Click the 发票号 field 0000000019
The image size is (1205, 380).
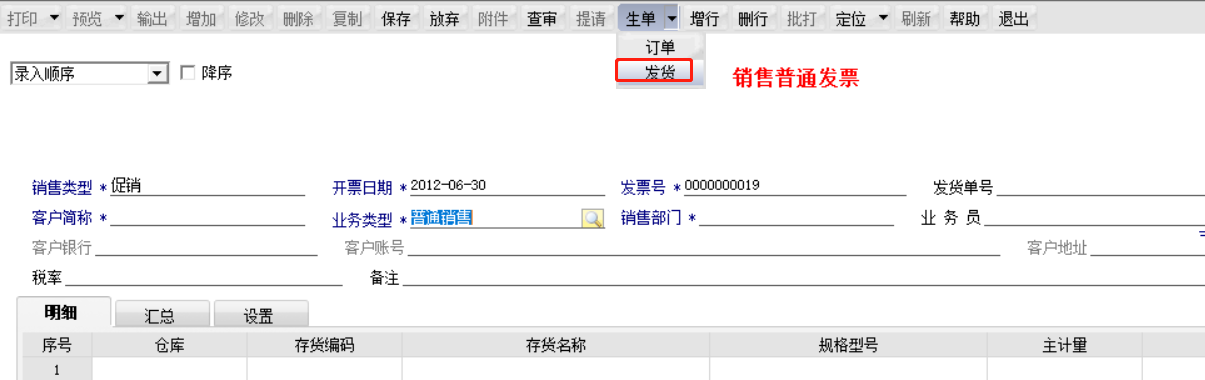coord(795,186)
